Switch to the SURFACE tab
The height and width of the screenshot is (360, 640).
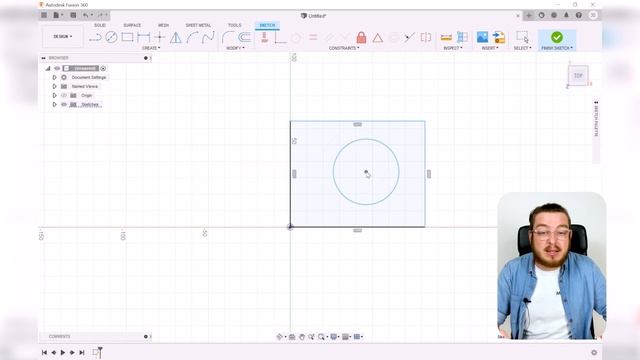click(132, 25)
